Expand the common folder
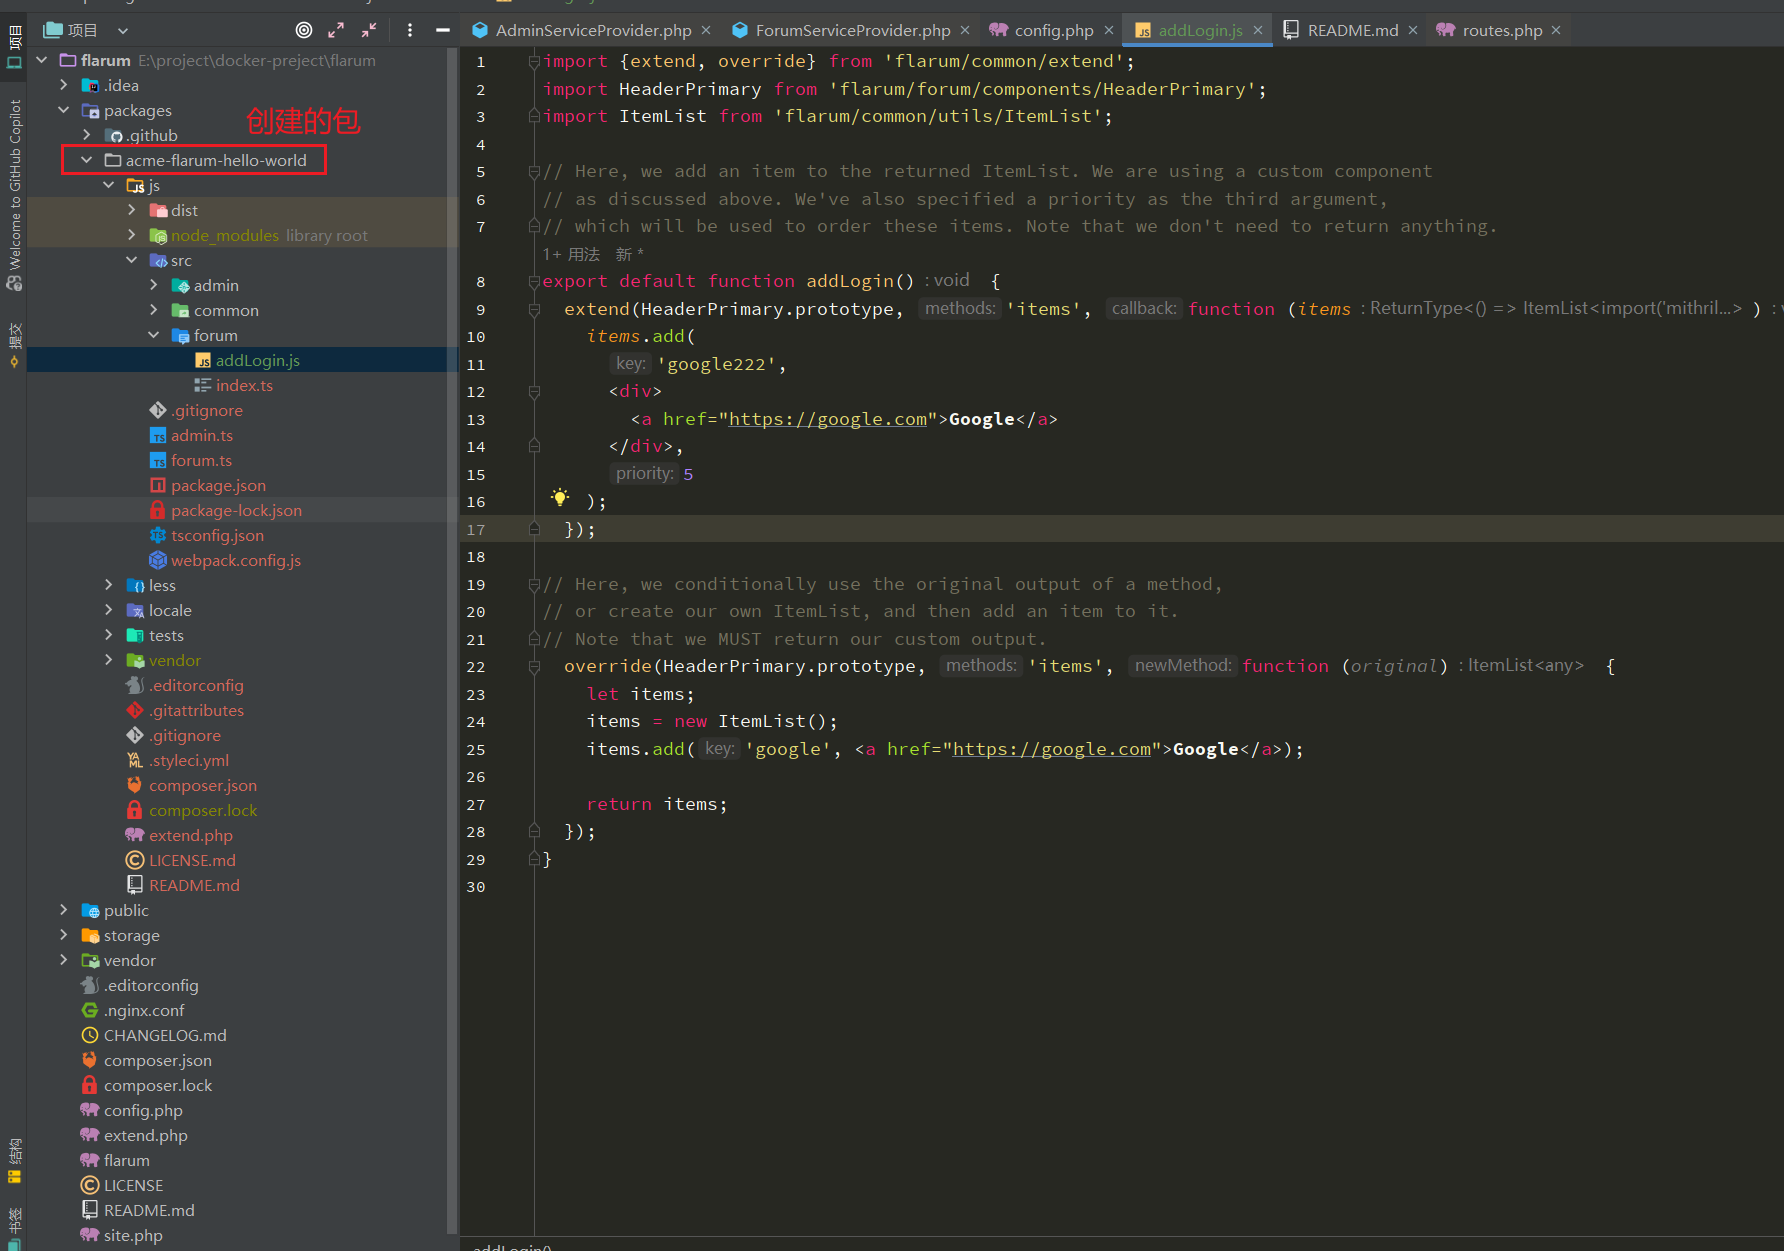Viewport: 1784px width, 1251px height. [x=154, y=310]
